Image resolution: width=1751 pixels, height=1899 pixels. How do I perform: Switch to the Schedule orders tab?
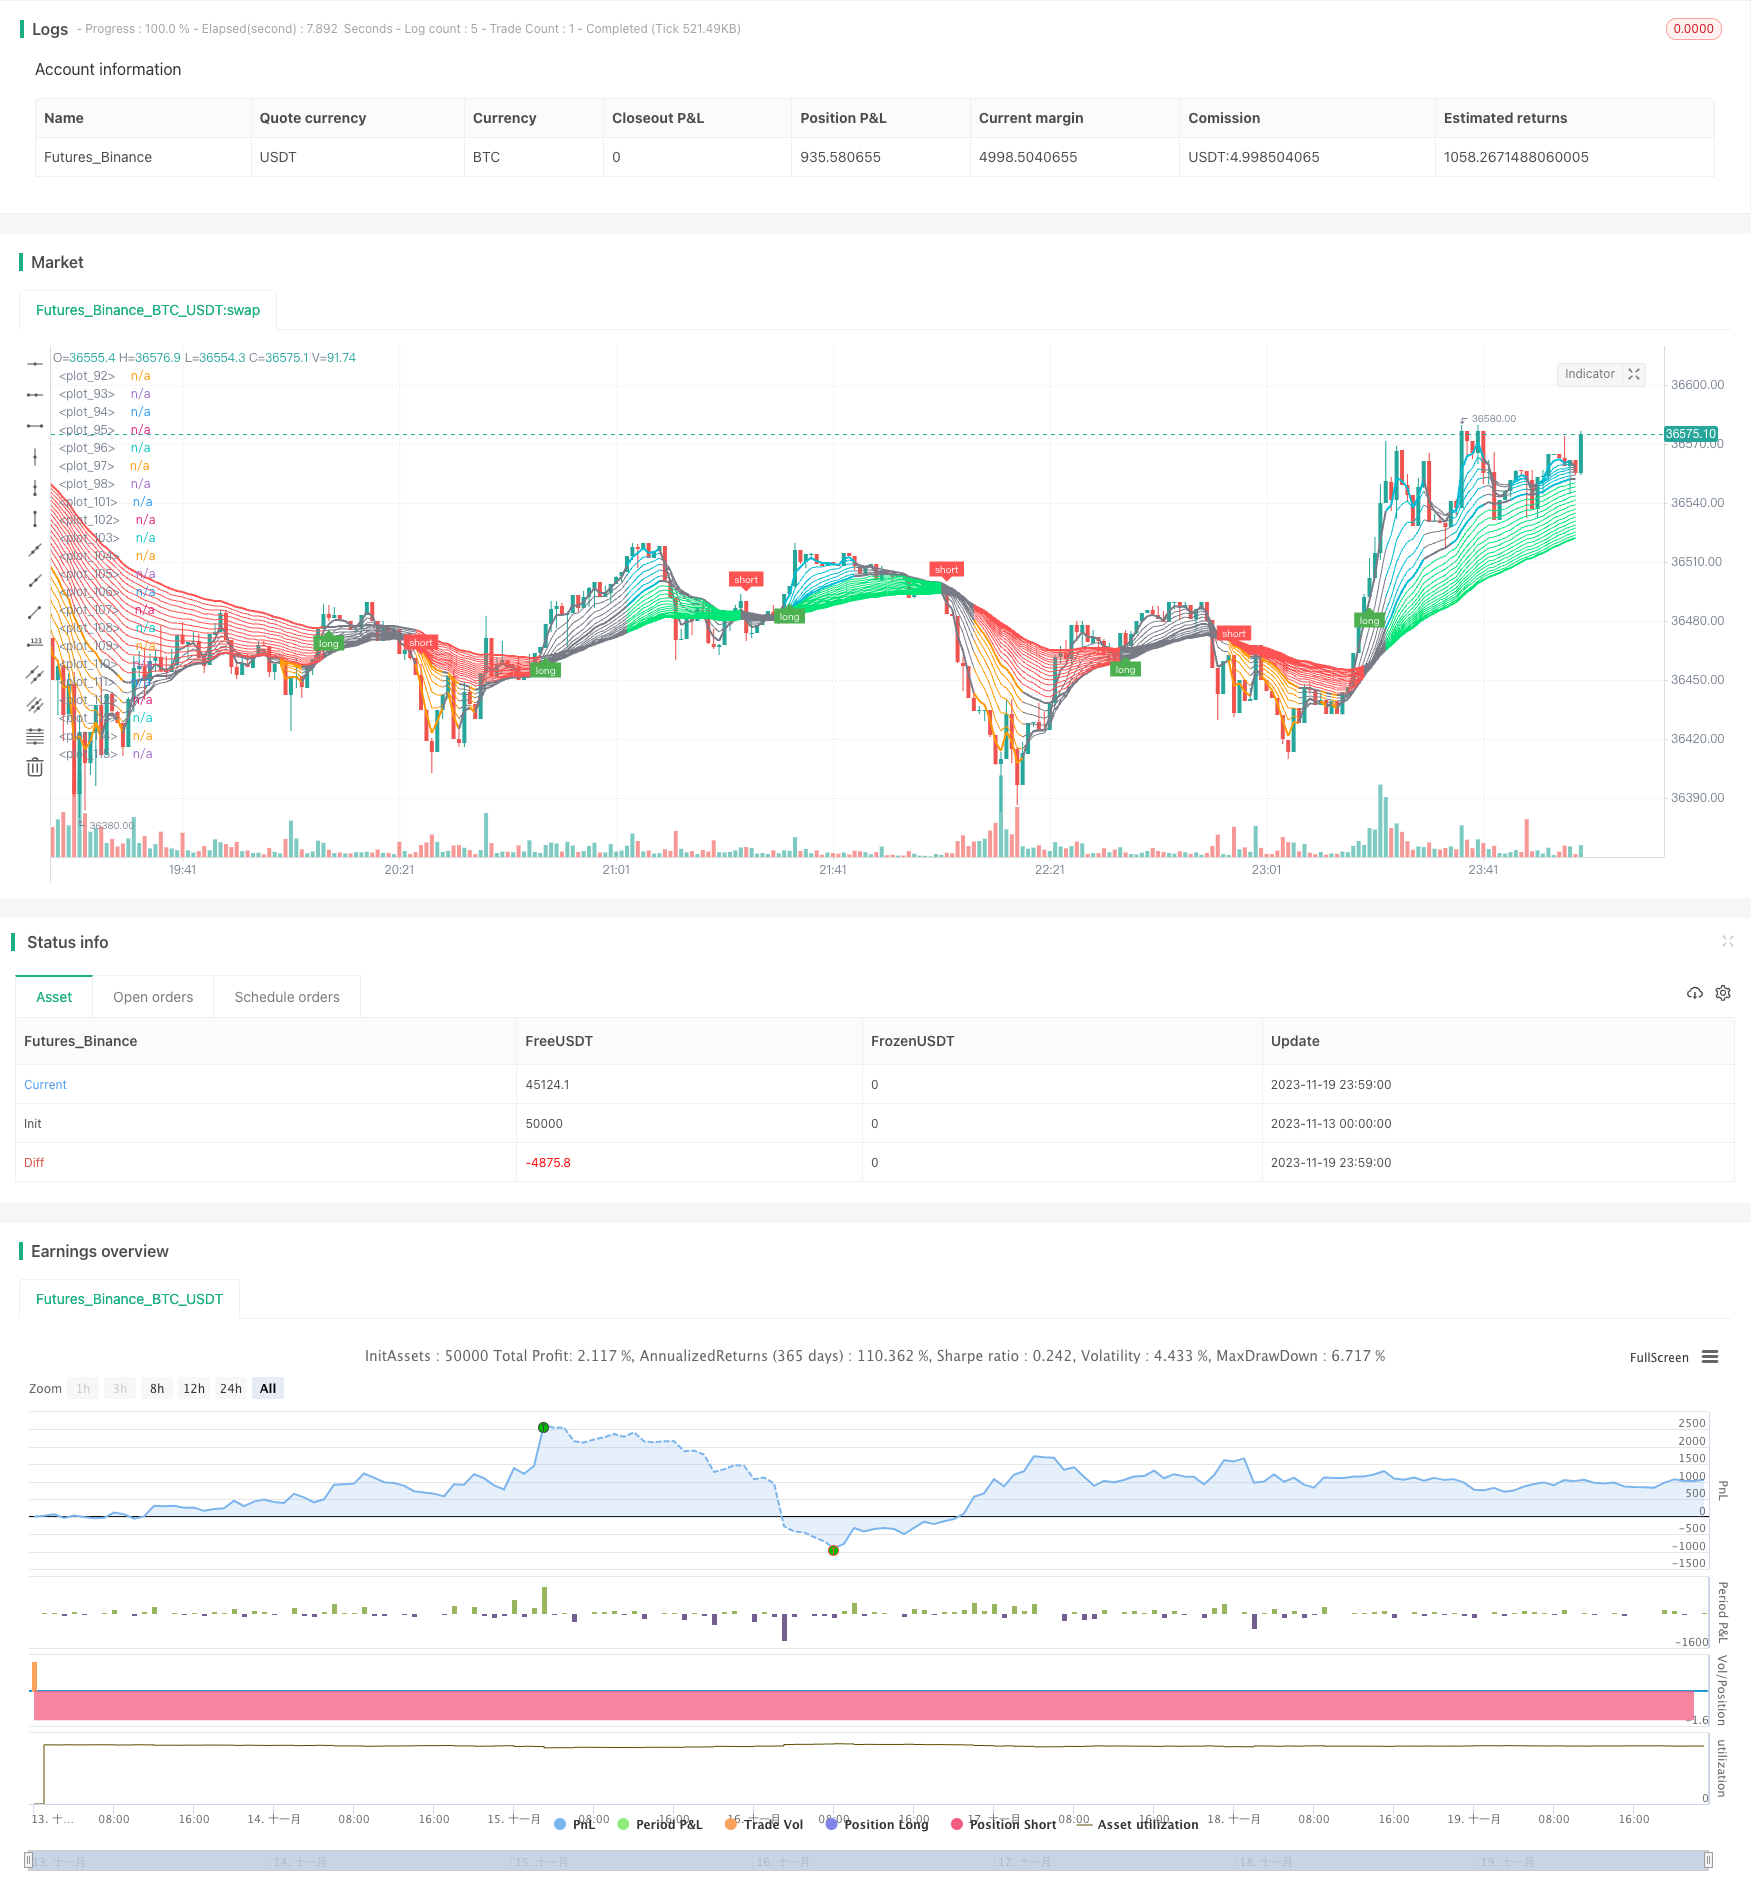[287, 997]
